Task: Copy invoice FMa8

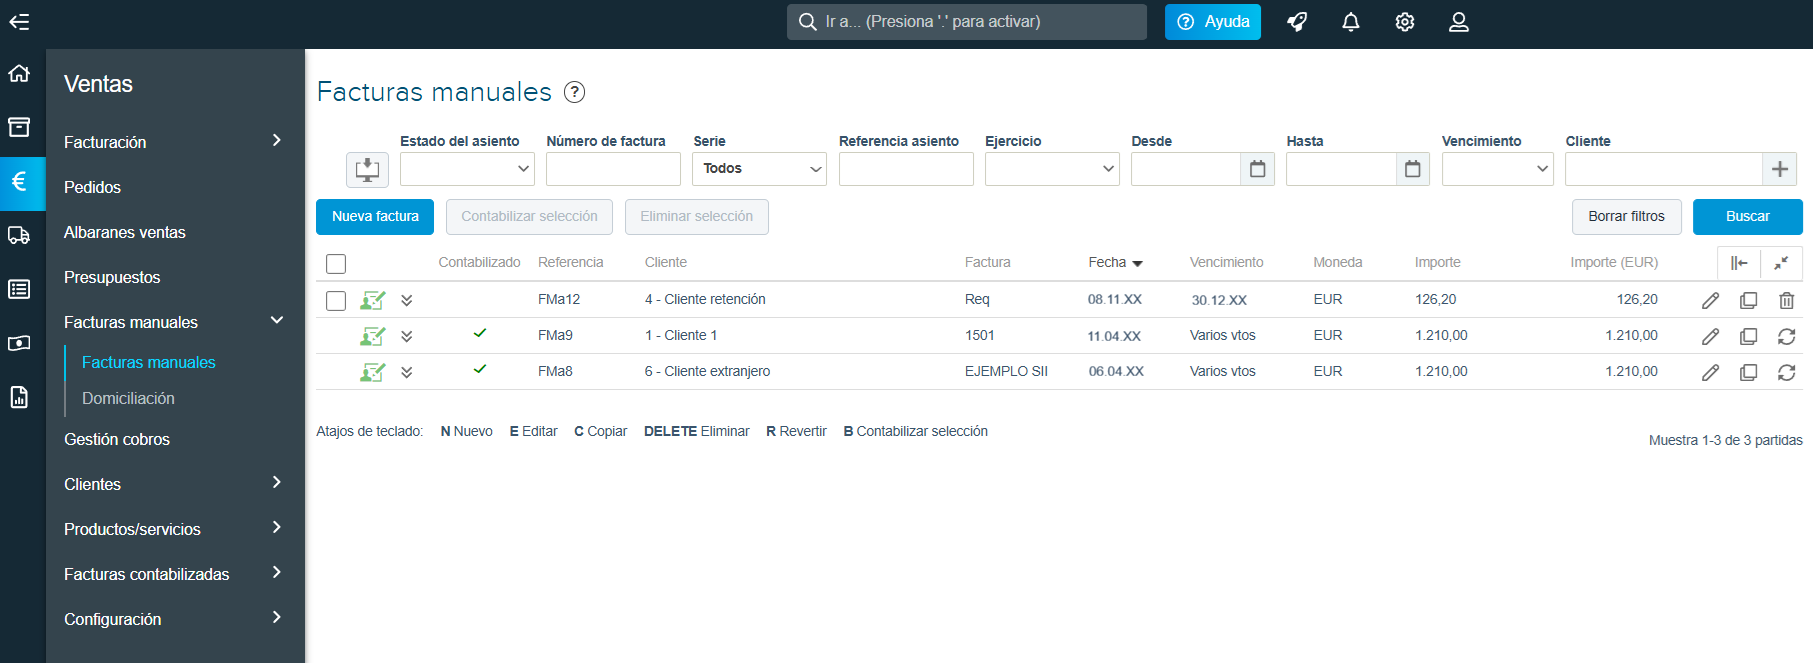Action: (x=1749, y=372)
